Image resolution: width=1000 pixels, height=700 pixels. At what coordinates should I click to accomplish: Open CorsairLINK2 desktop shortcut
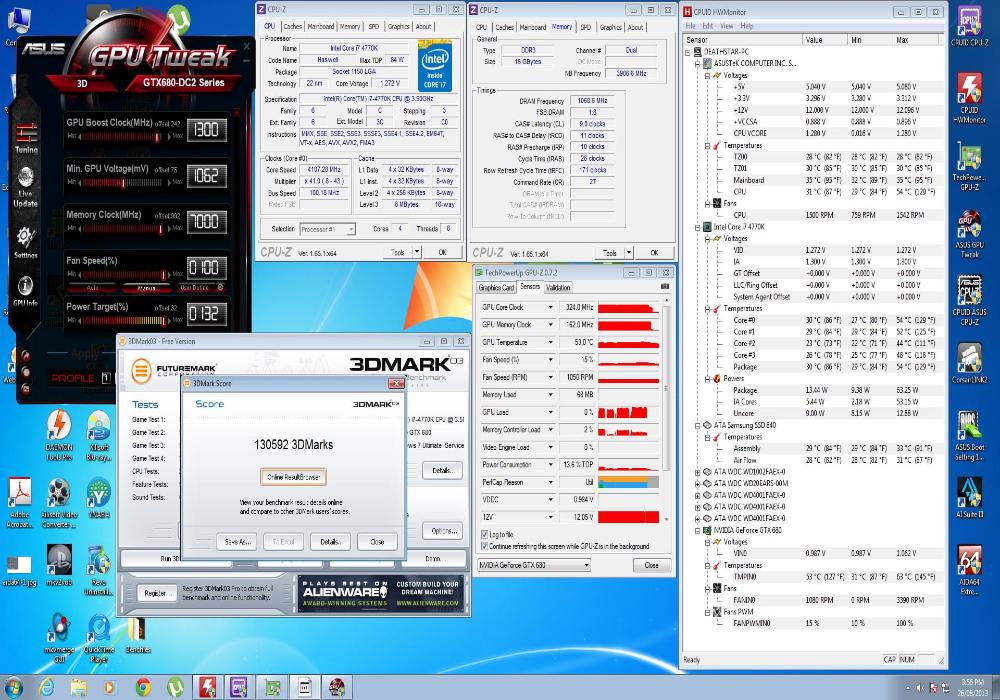tap(969, 363)
